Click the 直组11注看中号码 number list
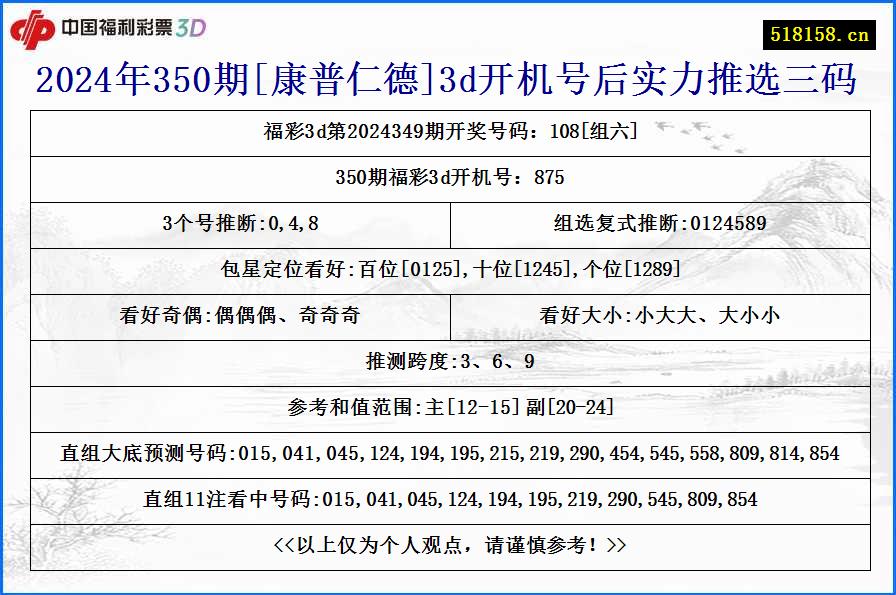This screenshot has height=595, width=896. (x=447, y=500)
